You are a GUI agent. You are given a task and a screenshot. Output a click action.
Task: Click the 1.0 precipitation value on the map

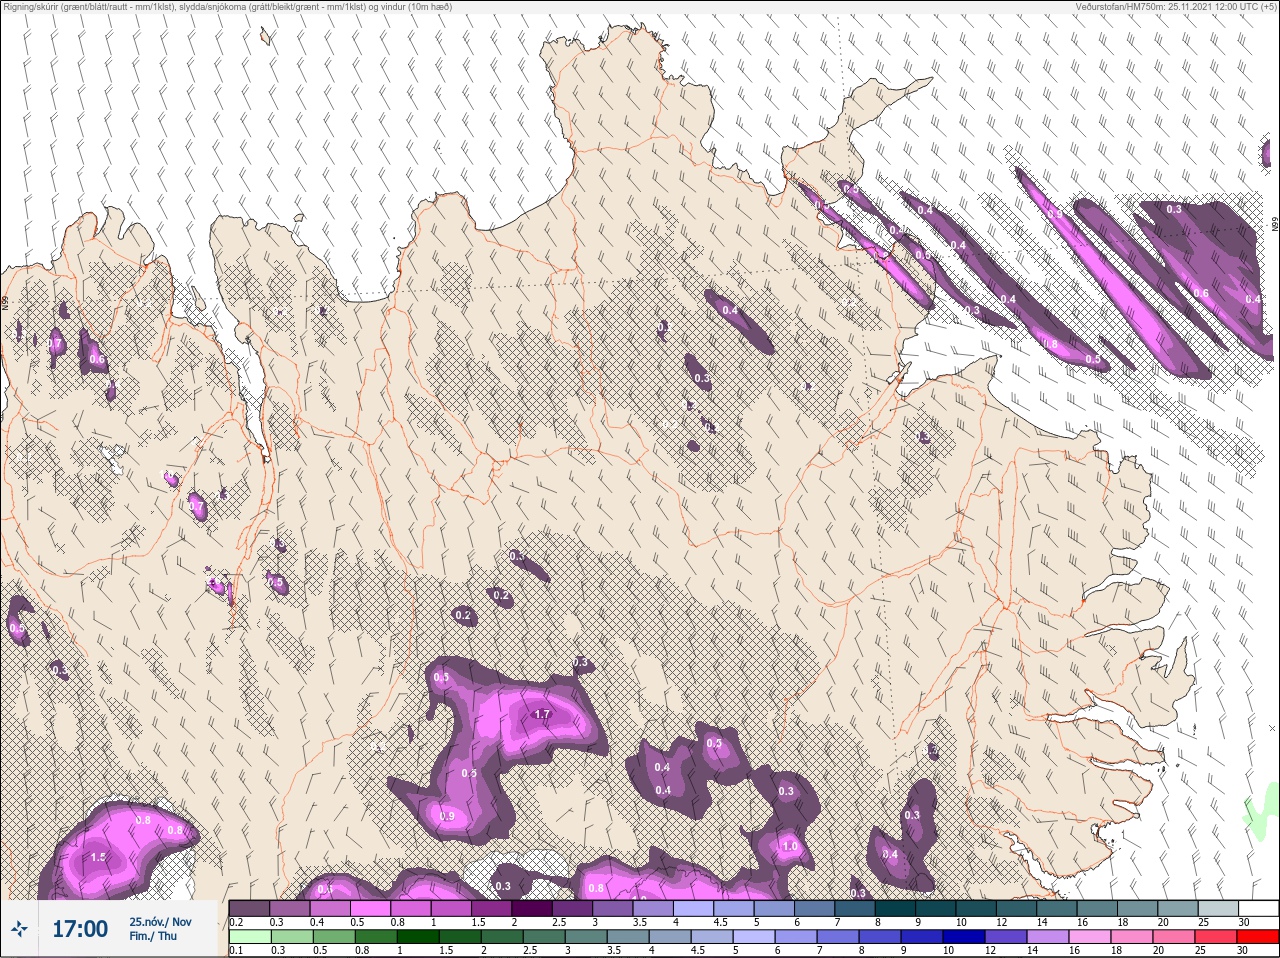(x=790, y=846)
